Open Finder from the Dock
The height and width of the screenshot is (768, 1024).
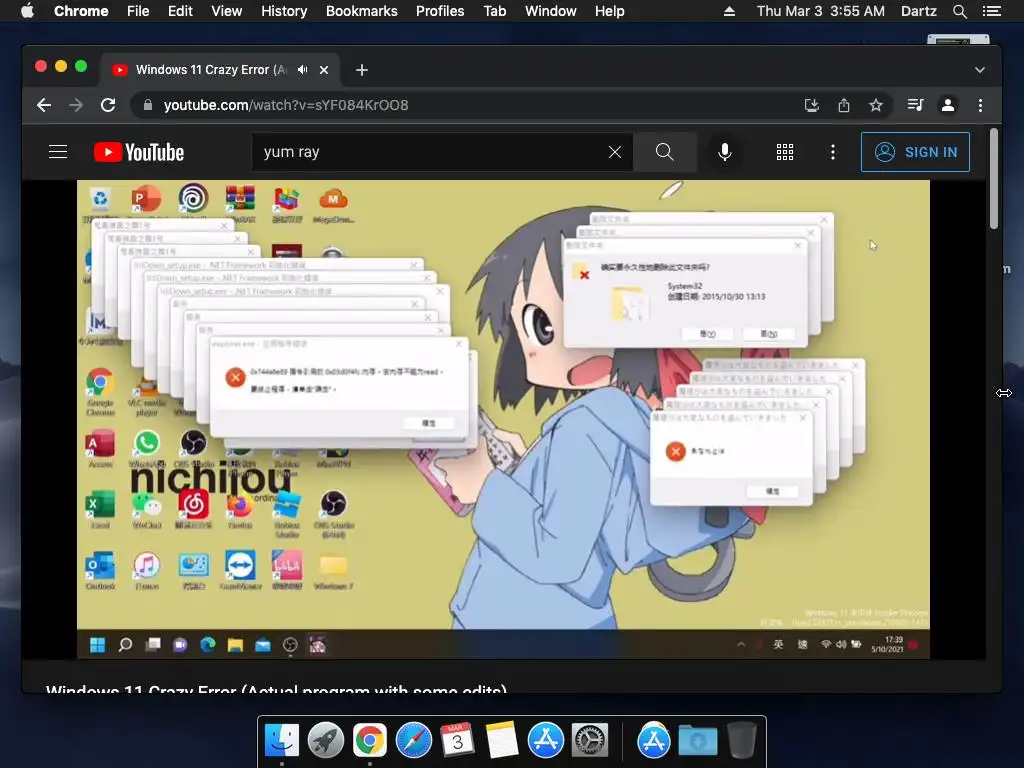click(x=281, y=741)
